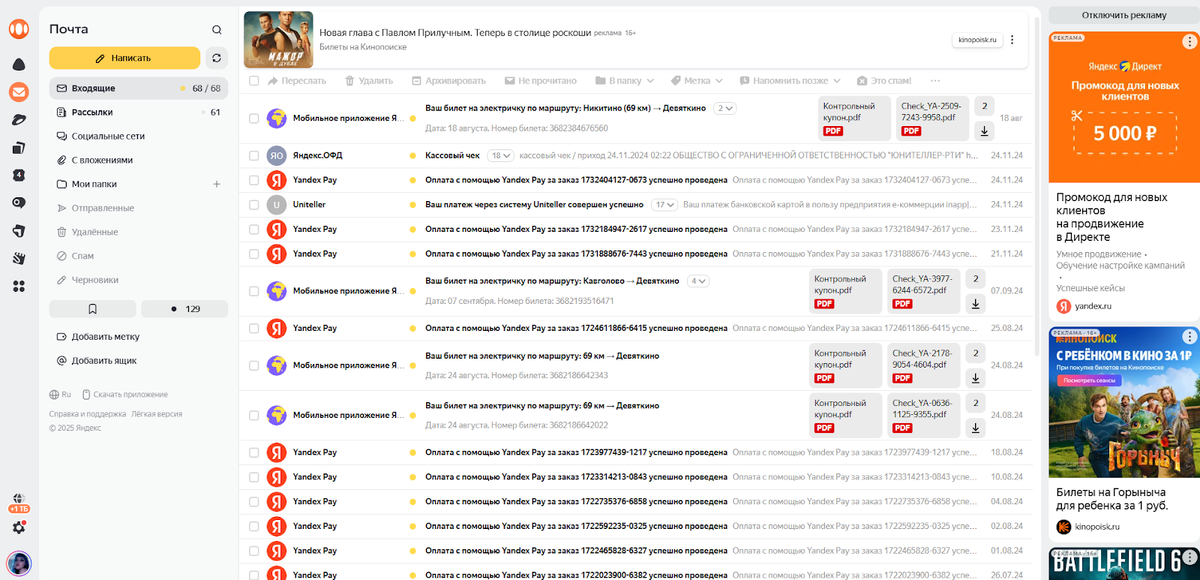Click Отключить рекламу

coord(1124,15)
